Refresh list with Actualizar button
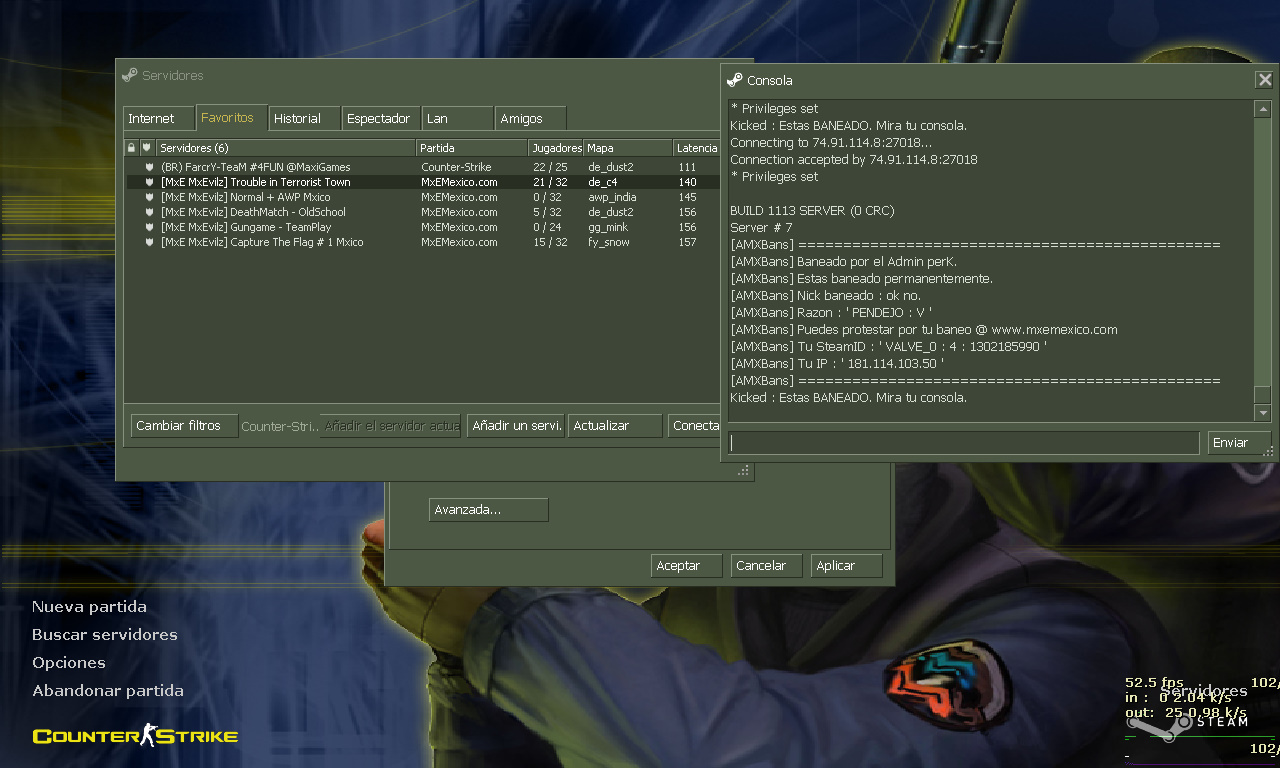 pos(615,425)
